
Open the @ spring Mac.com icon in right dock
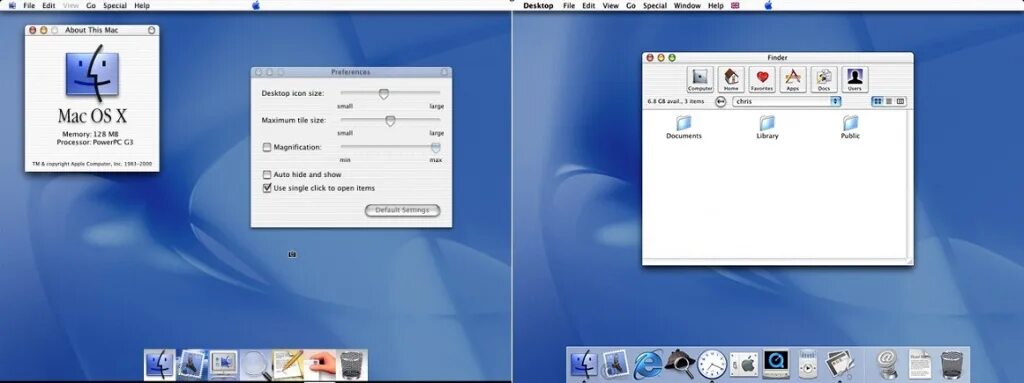[887, 364]
